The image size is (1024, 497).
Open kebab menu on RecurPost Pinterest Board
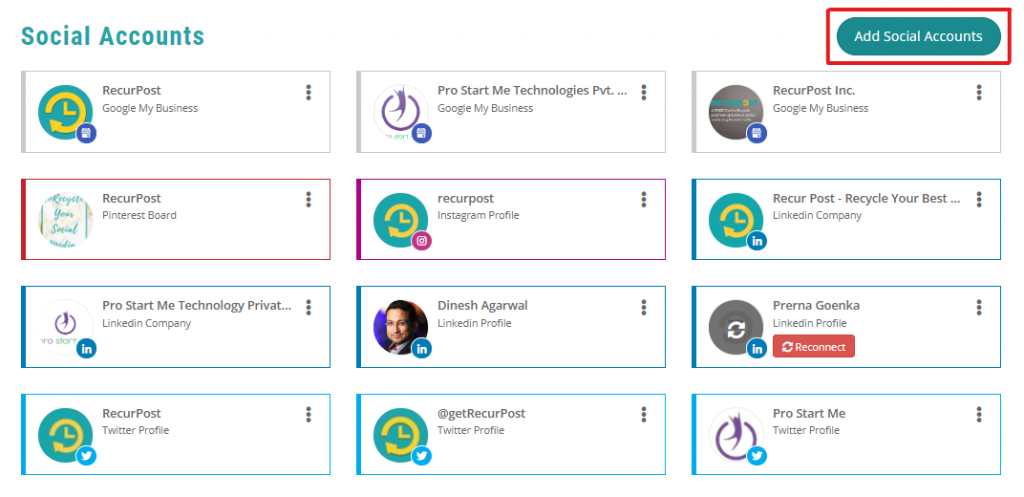pyautogui.click(x=309, y=199)
